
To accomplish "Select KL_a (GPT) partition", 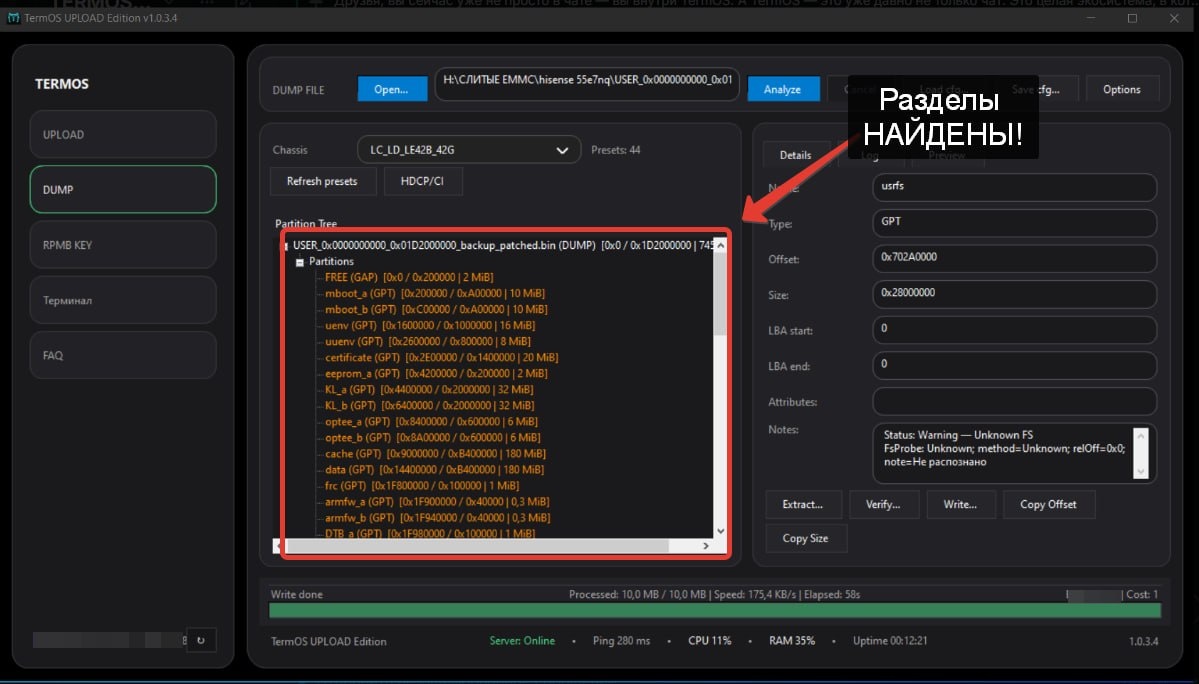I will click(429, 390).
